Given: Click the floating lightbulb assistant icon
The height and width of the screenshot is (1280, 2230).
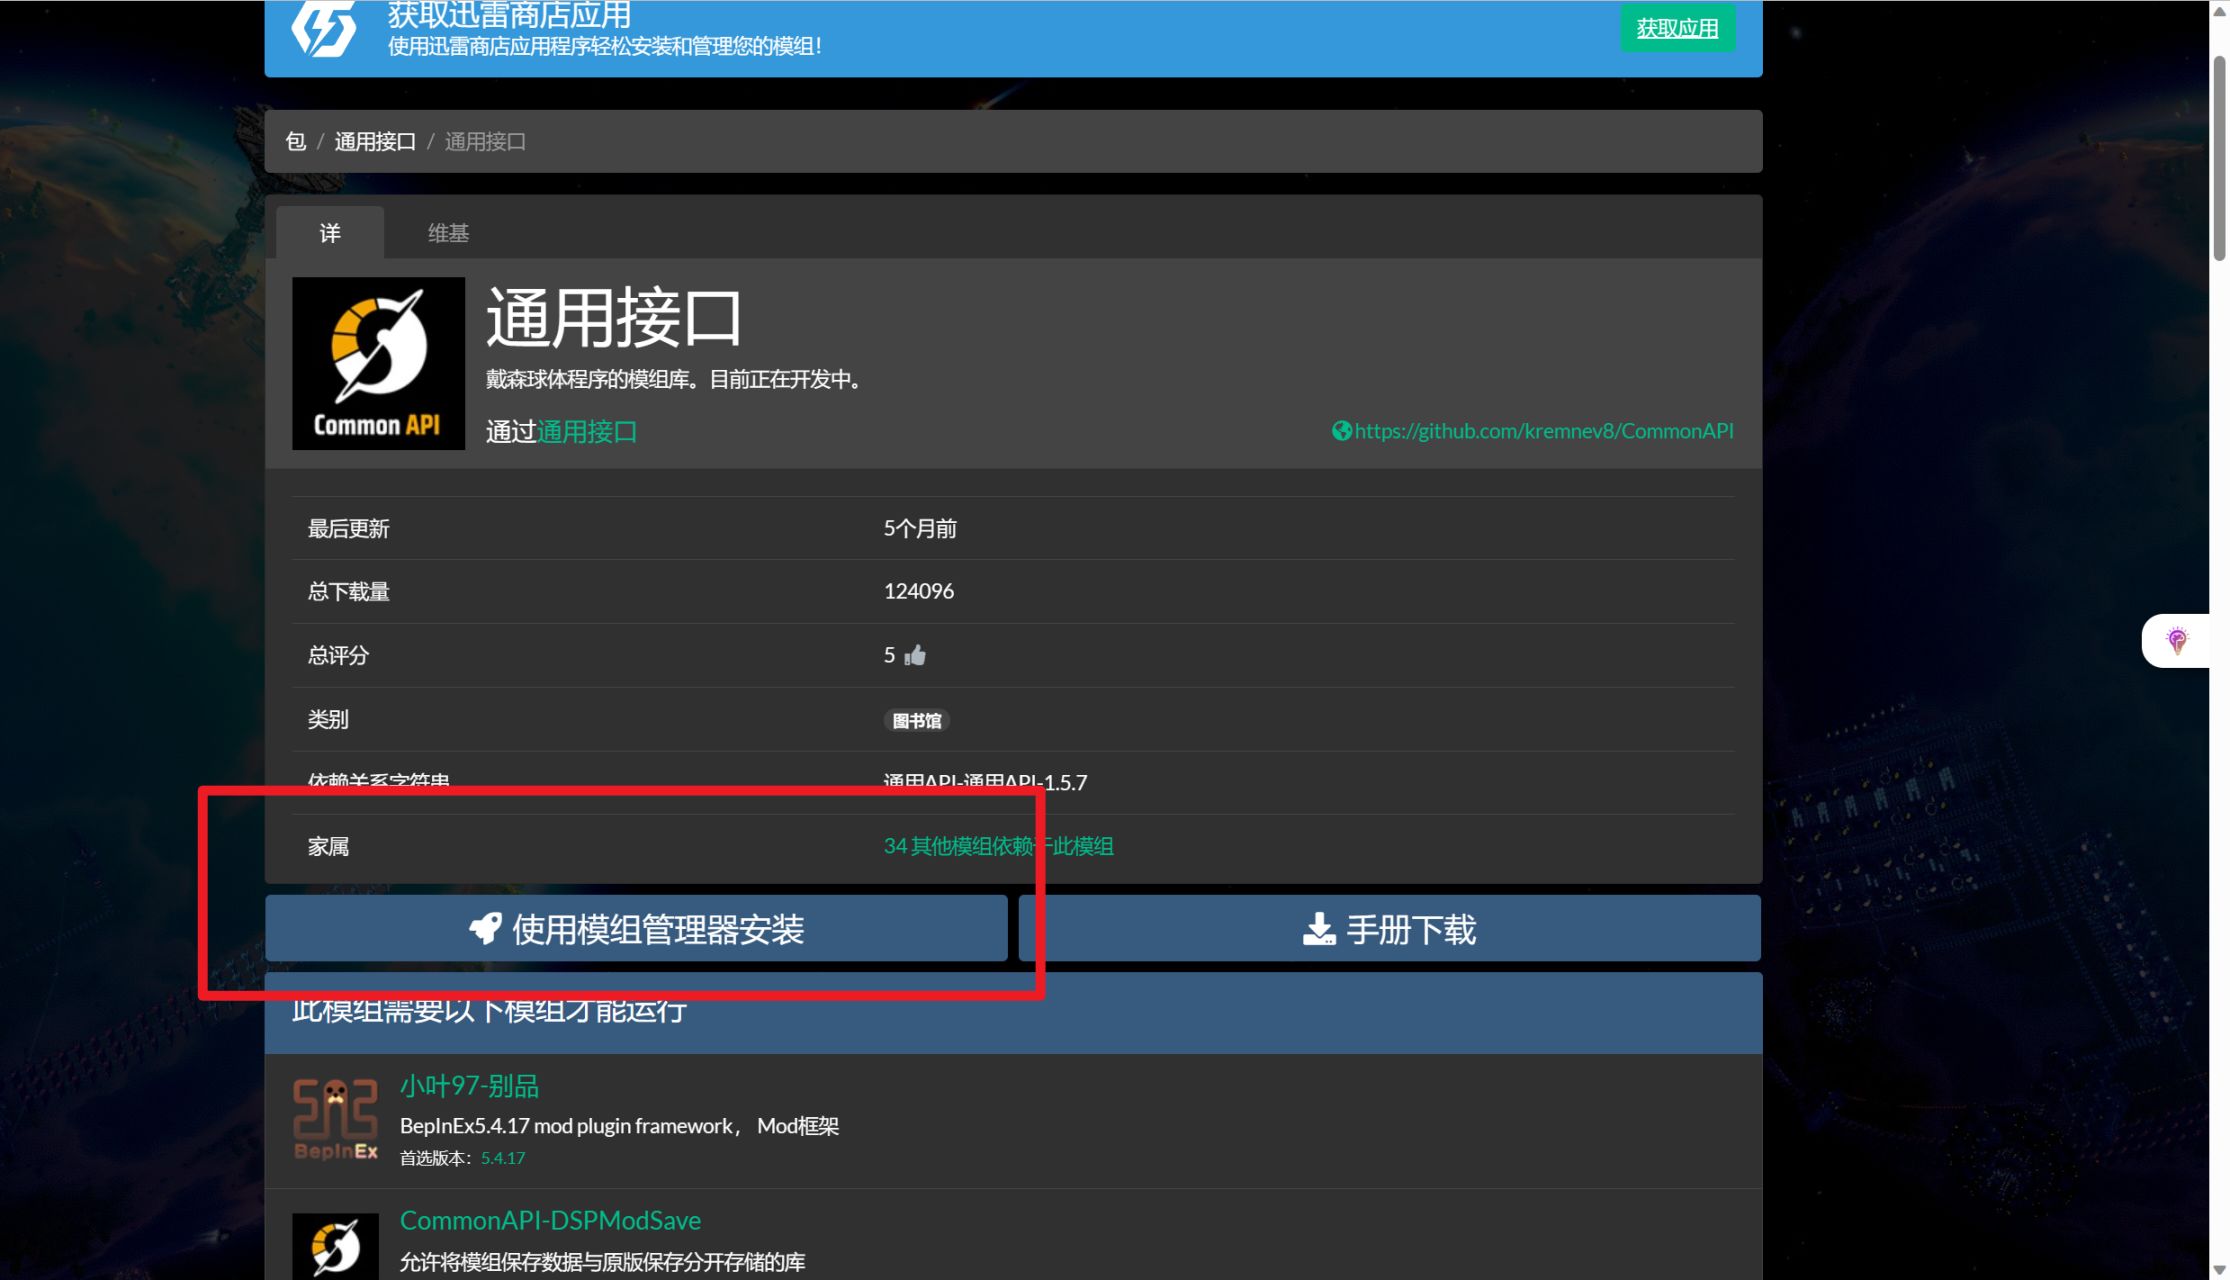Looking at the screenshot, I should point(2176,640).
